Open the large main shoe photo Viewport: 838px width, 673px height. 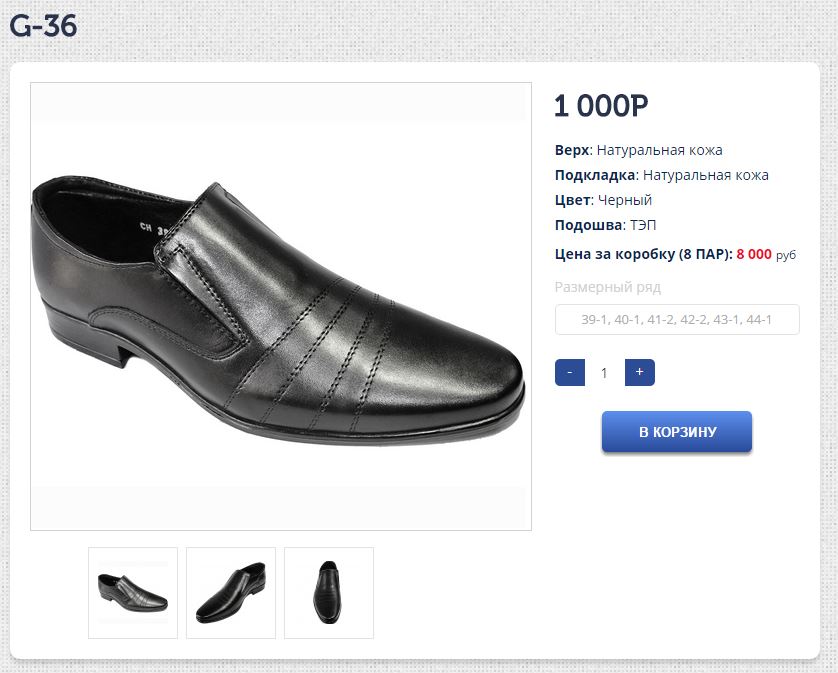tap(280, 306)
